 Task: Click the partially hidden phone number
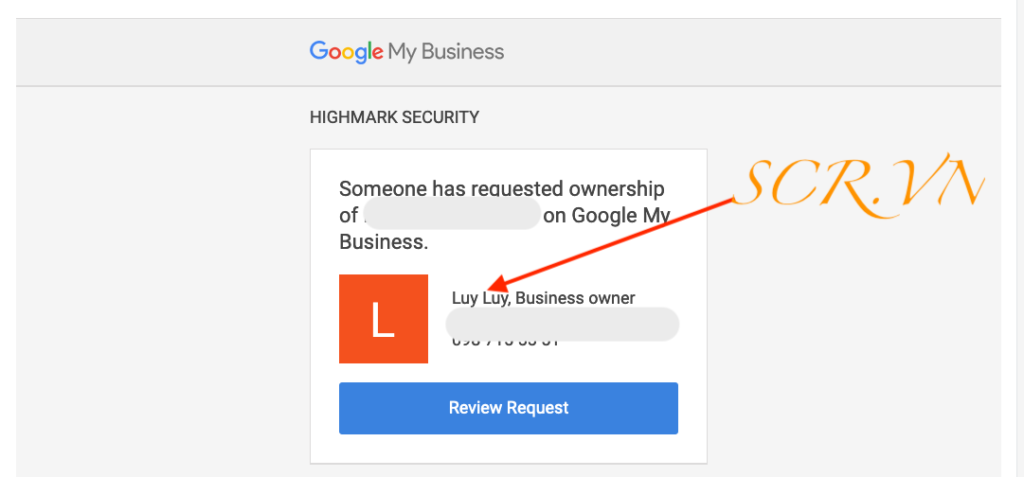tap(505, 342)
